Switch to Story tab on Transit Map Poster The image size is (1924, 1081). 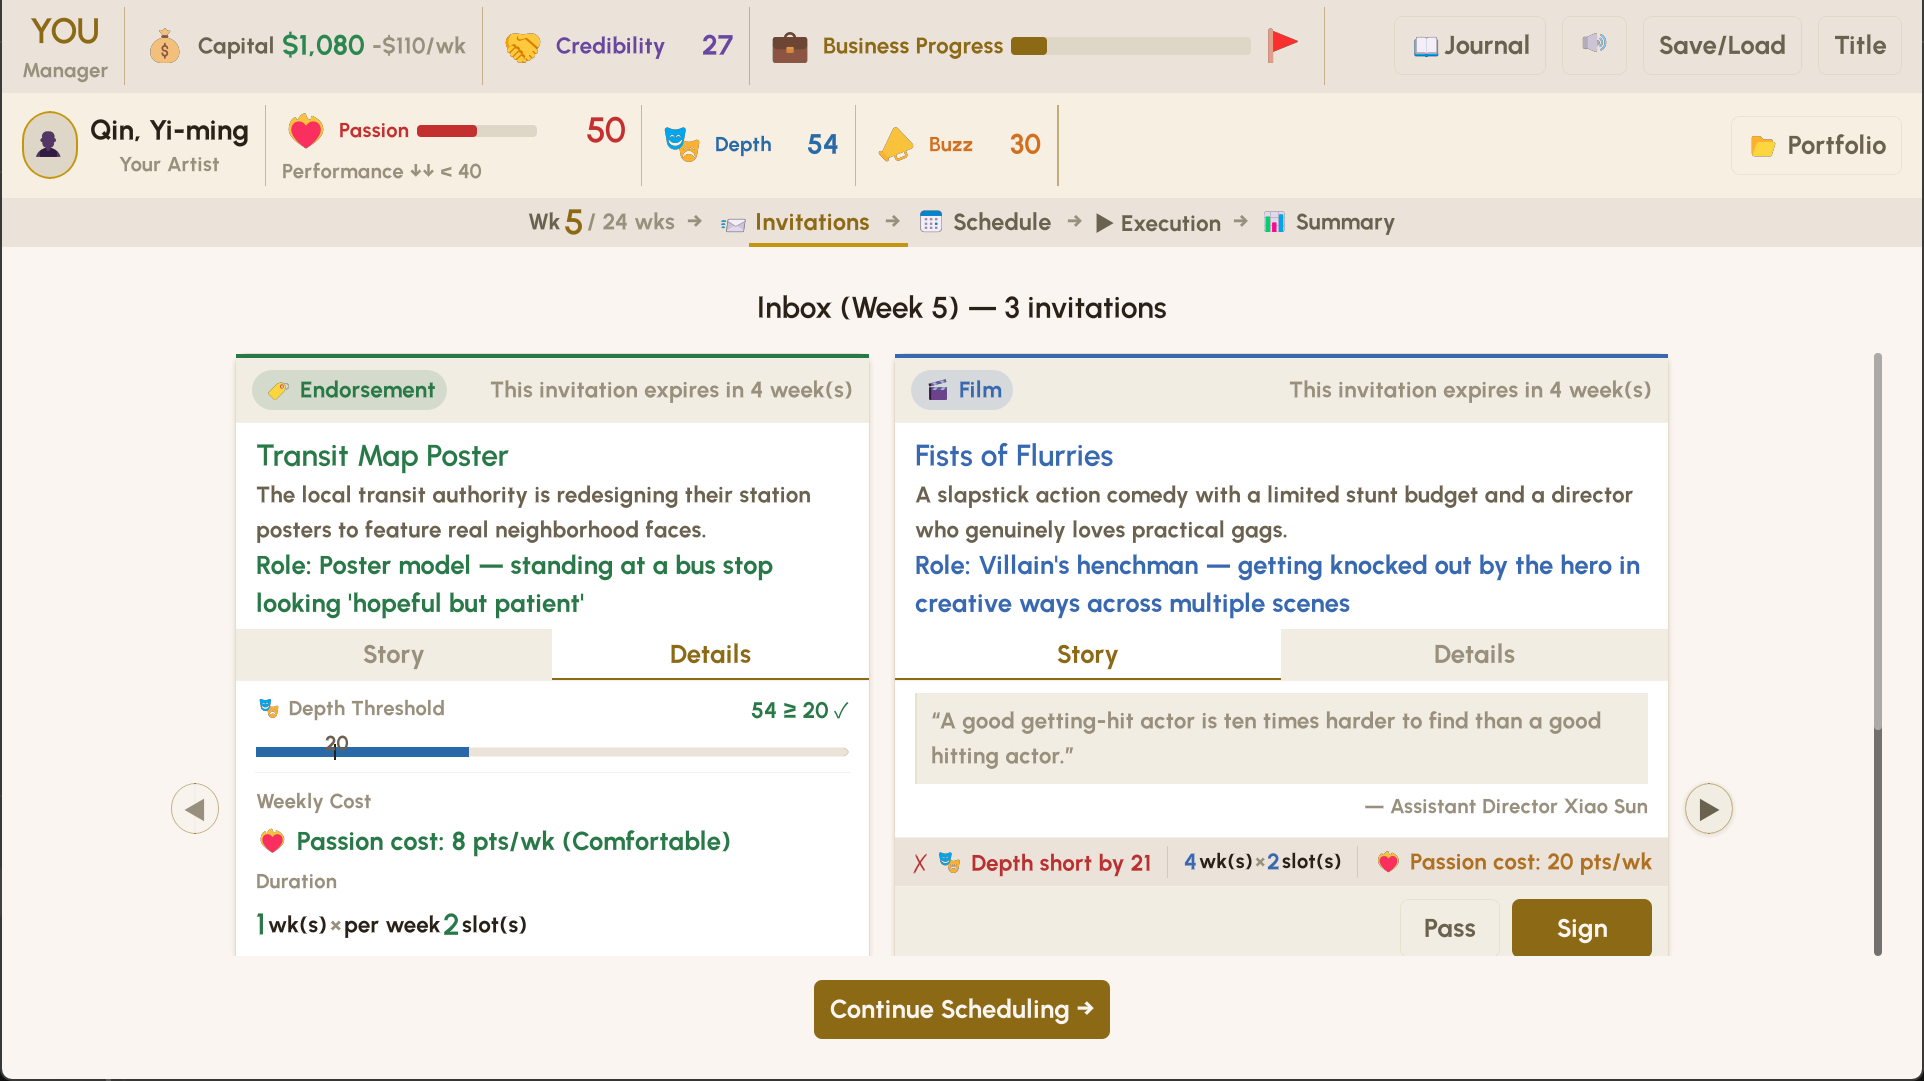coord(393,655)
